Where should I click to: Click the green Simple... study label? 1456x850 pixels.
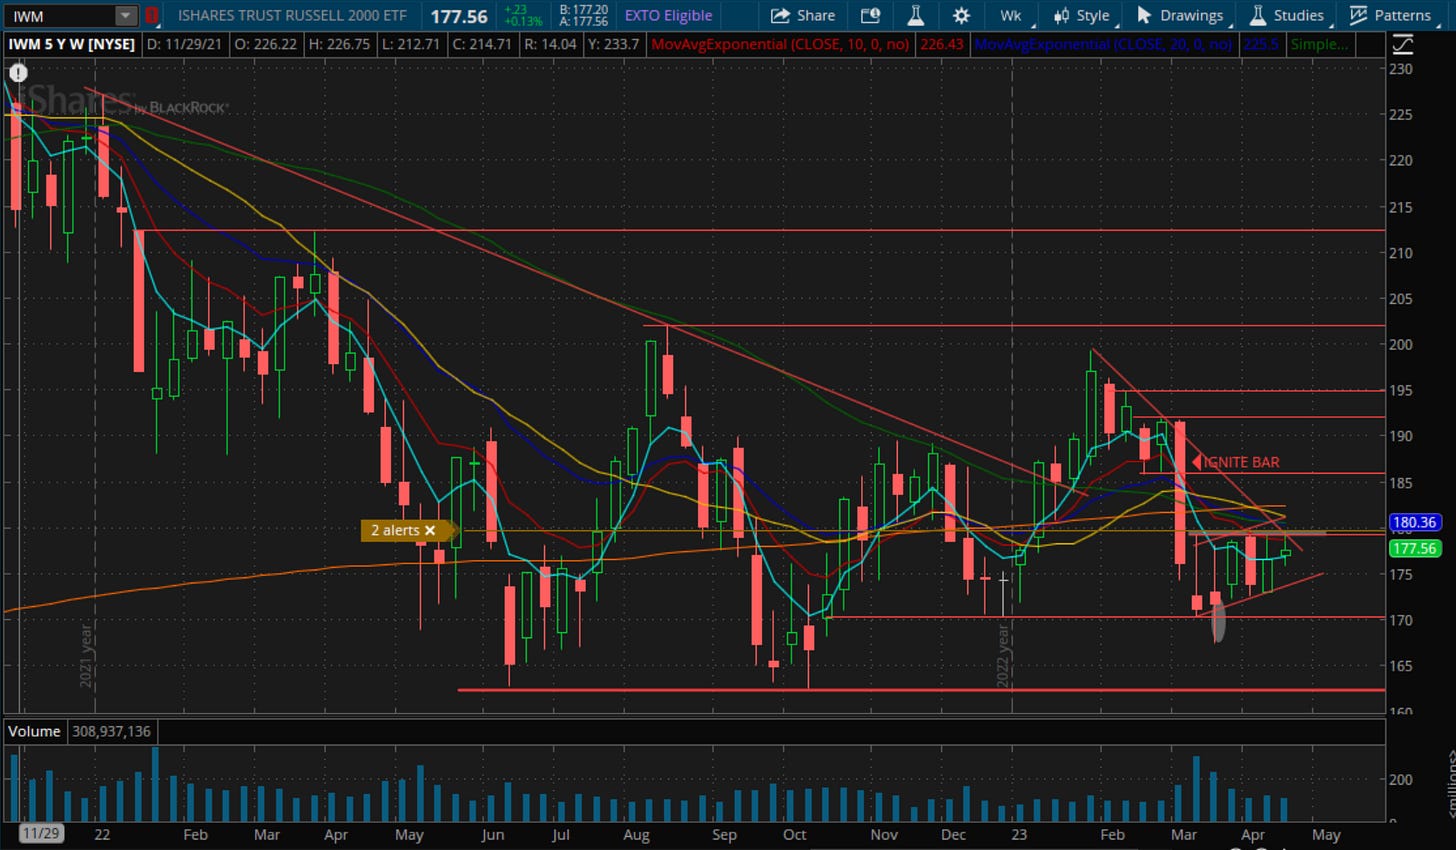[x=1319, y=44]
